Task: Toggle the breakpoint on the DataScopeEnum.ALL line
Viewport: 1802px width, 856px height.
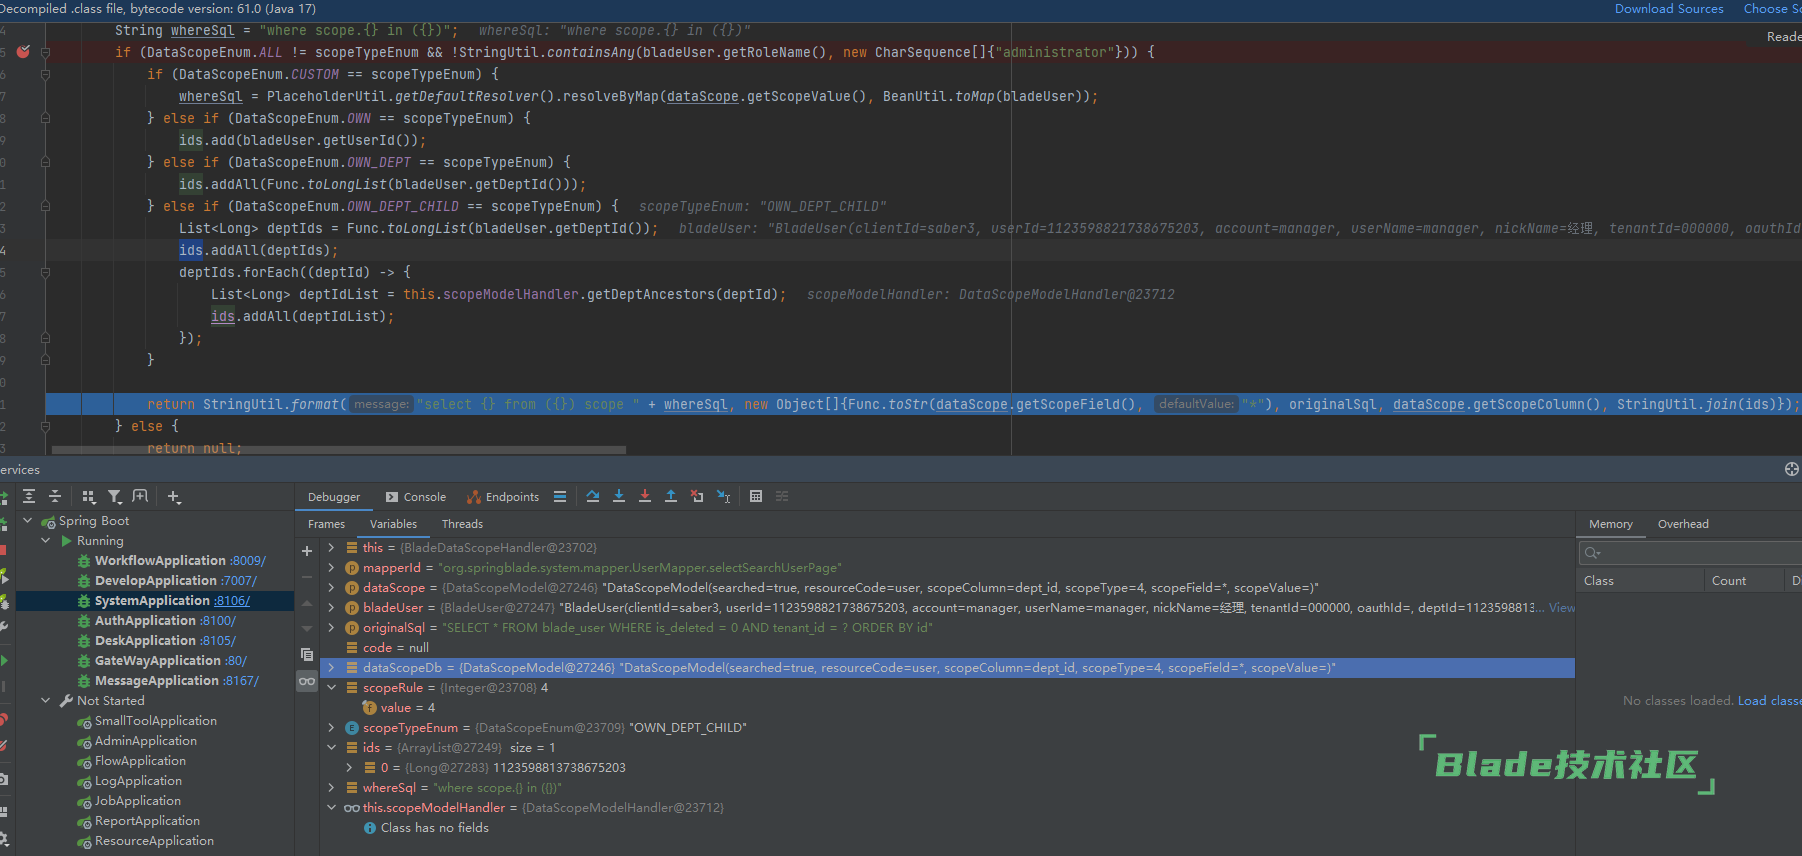Action: [x=23, y=52]
